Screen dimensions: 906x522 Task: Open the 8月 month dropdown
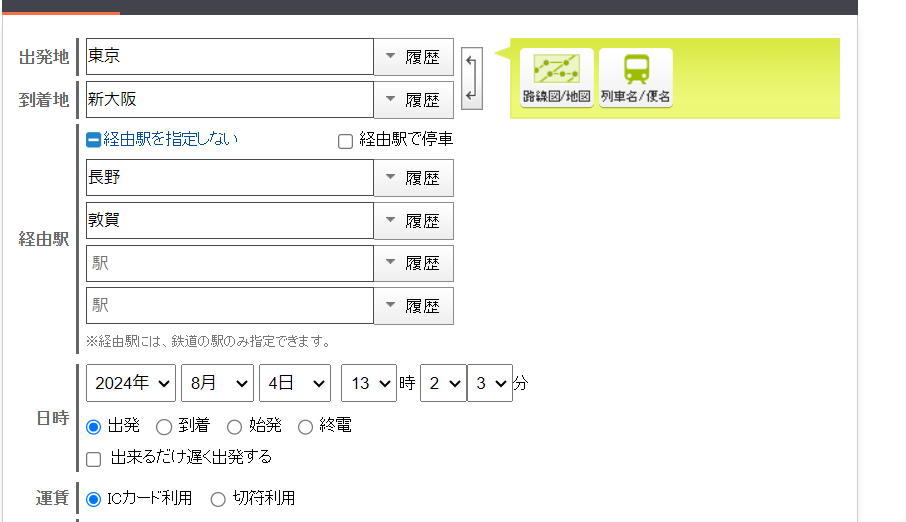[217, 383]
